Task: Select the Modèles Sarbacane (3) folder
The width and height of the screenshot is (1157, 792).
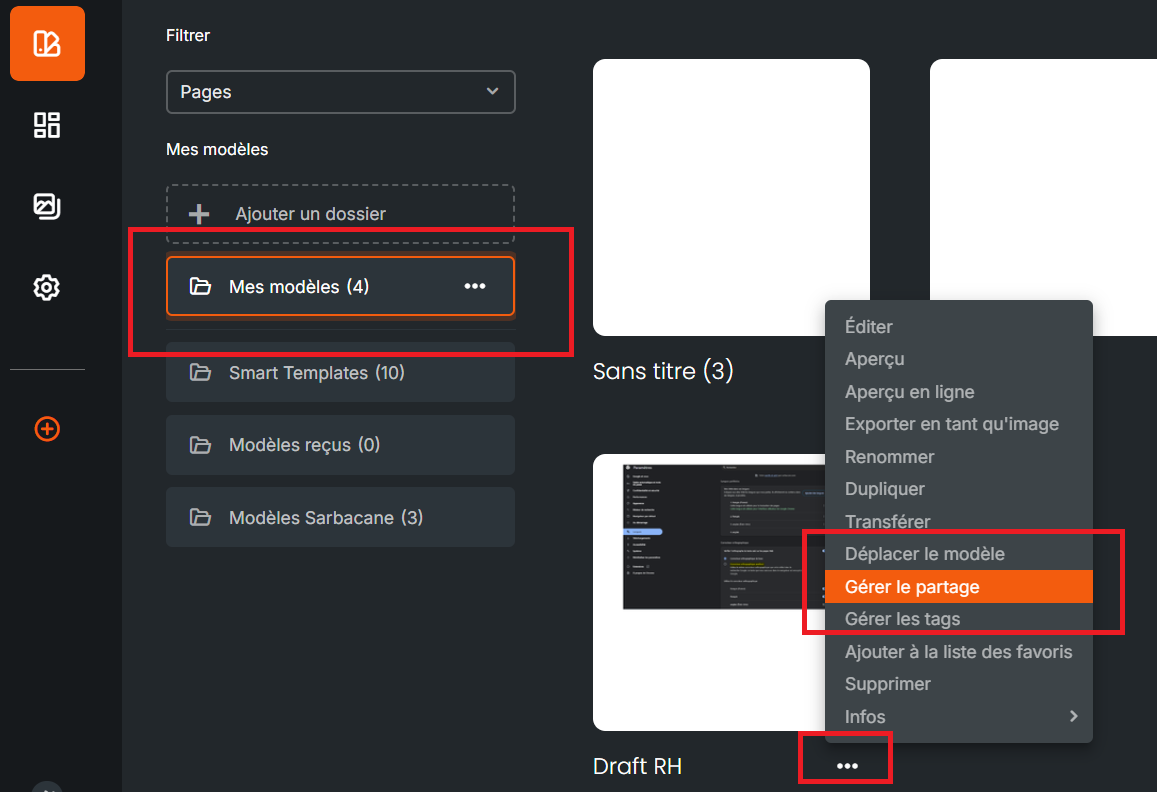Action: pos(340,517)
